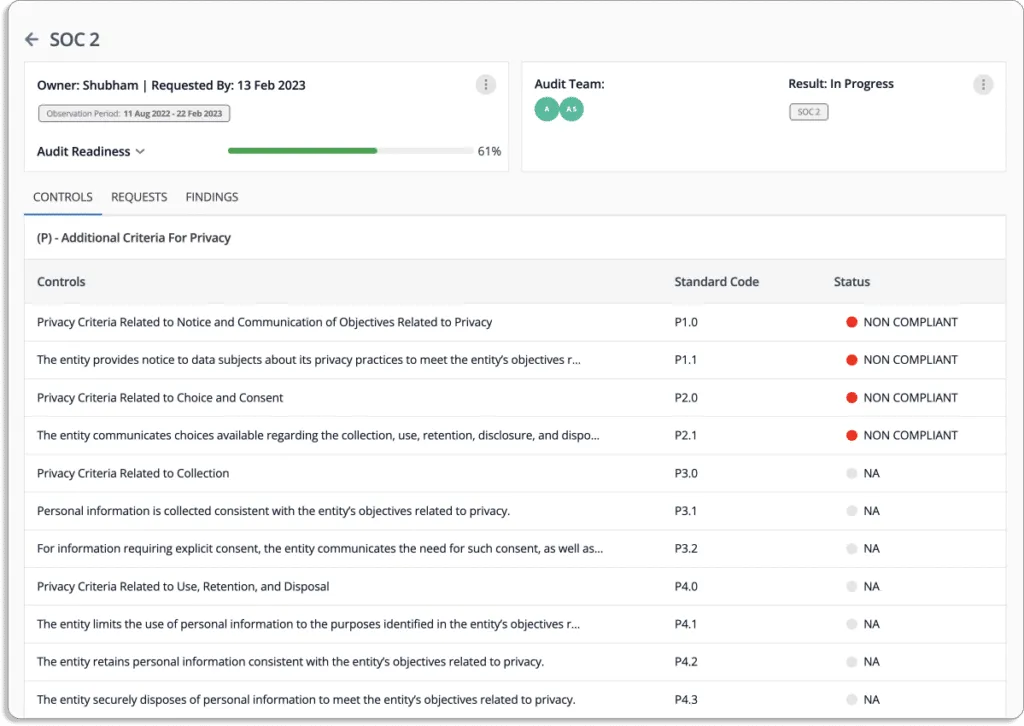Image resolution: width=1024 pixels, height=726 pixels.
Task: Click standard code P4.2
Action: point(686,662)
